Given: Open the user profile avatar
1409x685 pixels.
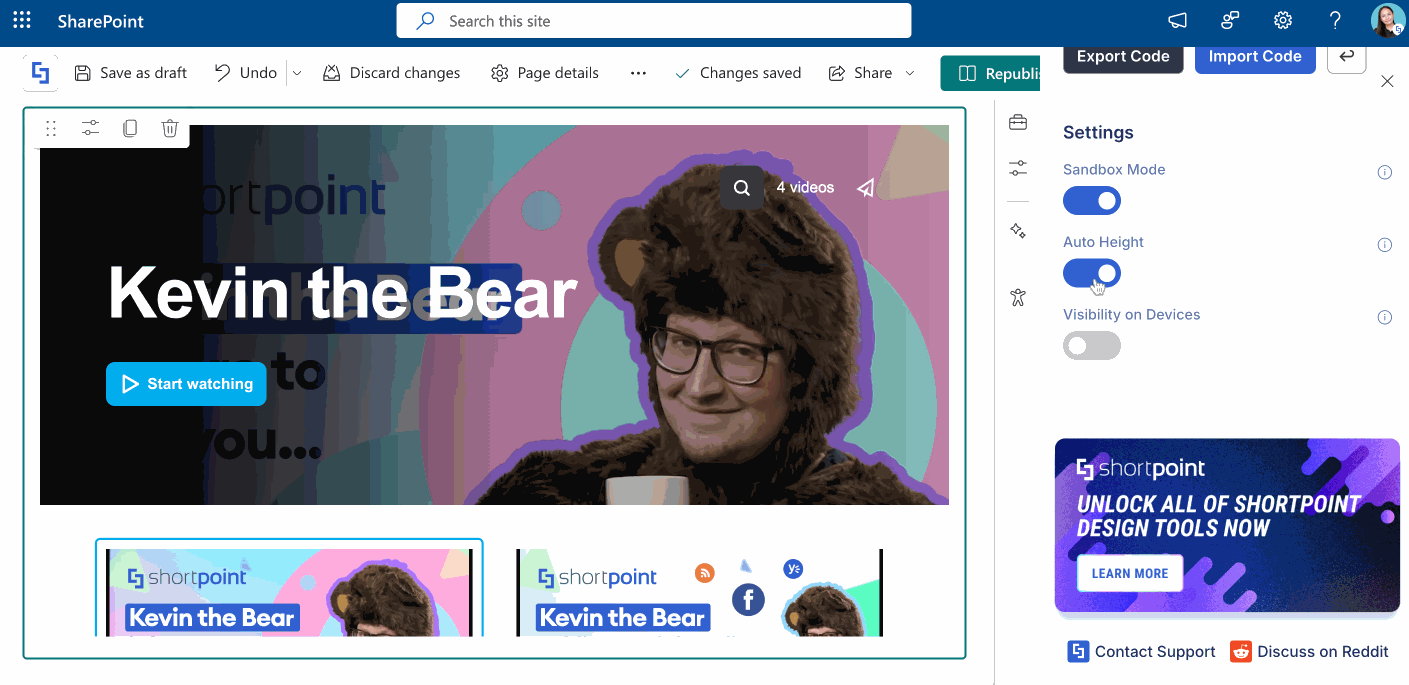Looking at the screenshot, I should [x=1387, y=21].
